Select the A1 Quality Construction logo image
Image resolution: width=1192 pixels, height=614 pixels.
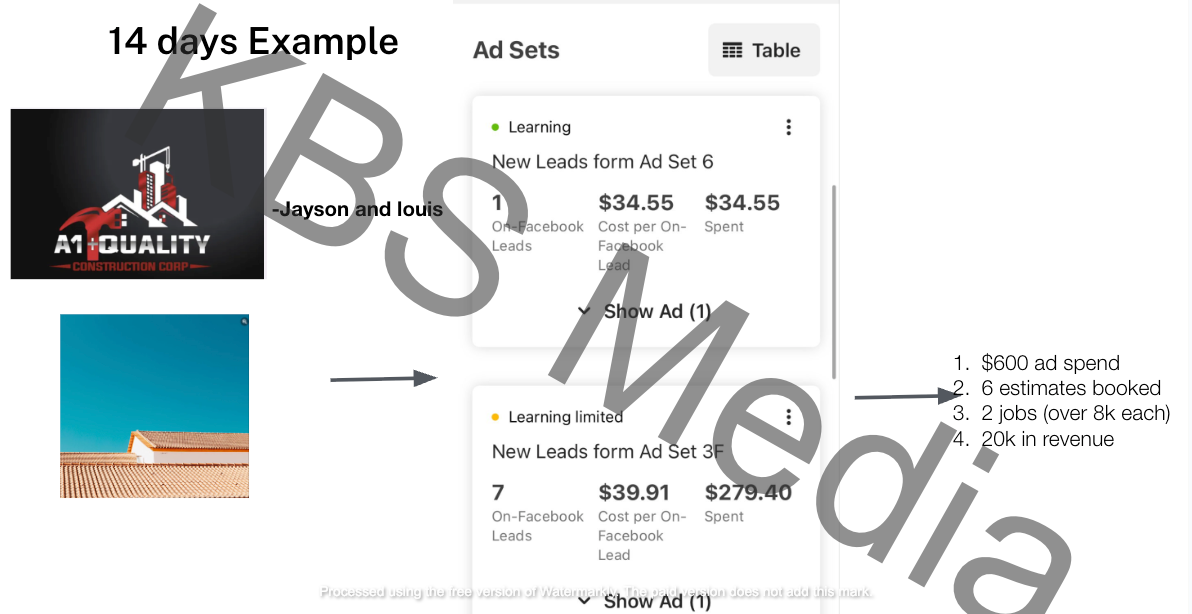[x=137, y=194]
